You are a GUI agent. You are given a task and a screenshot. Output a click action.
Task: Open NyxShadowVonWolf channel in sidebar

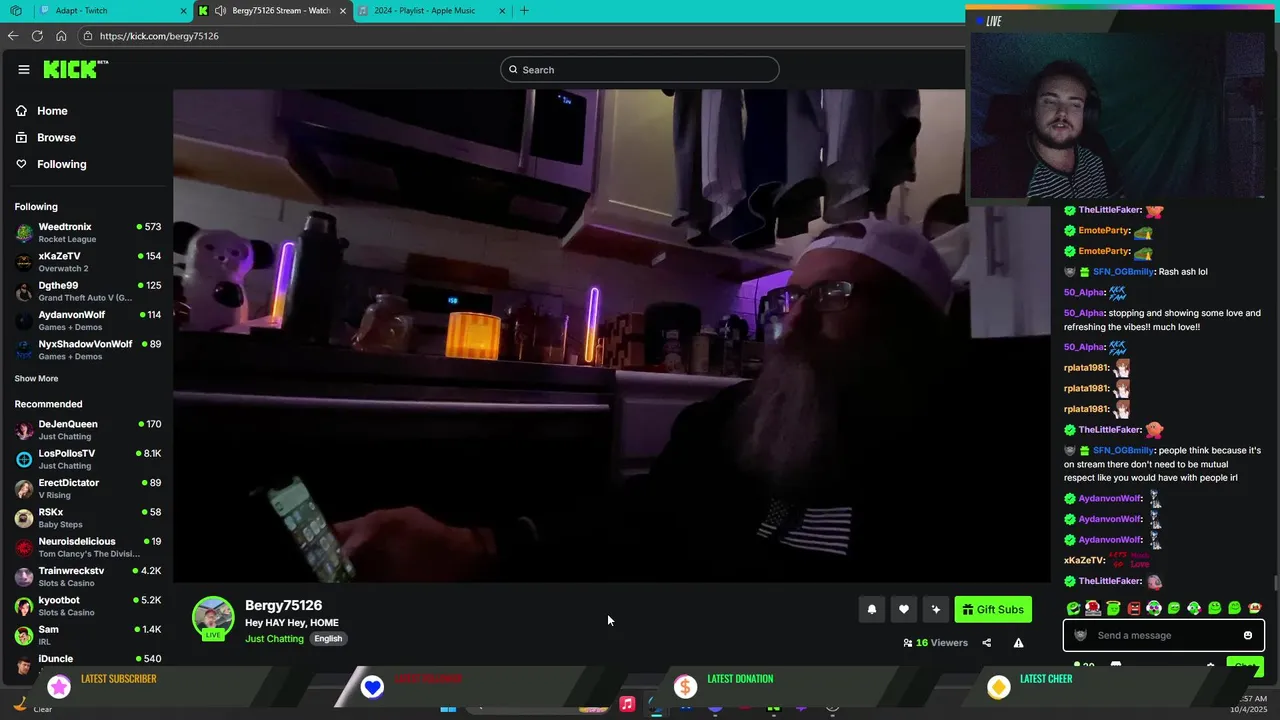pyautogui.click(x=88, y=350)
